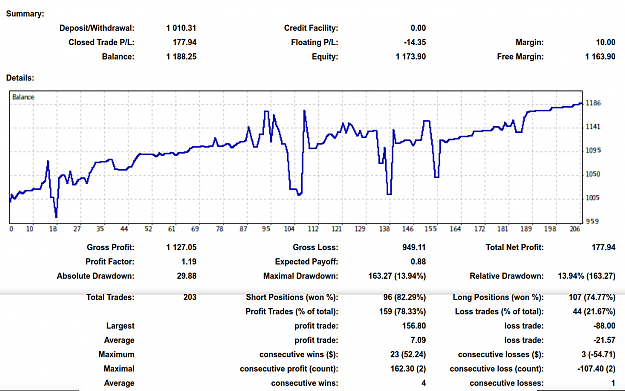Click the average loss trade value -21.57
This screenshot has width=625, height=391.
[604, 340]
